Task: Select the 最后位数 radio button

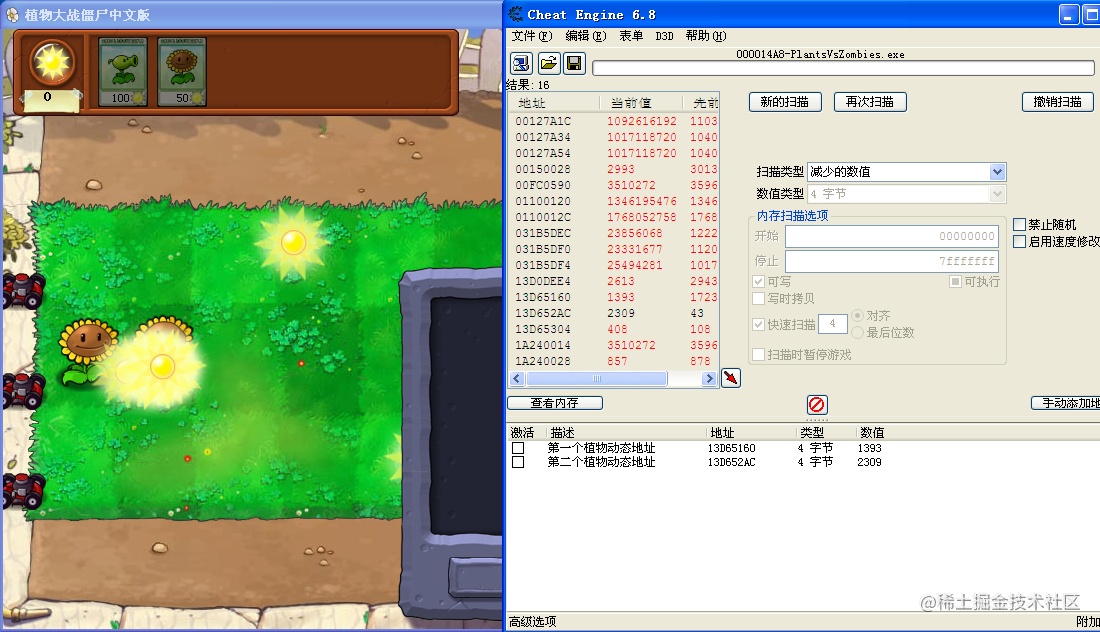Action: point(857,332)
